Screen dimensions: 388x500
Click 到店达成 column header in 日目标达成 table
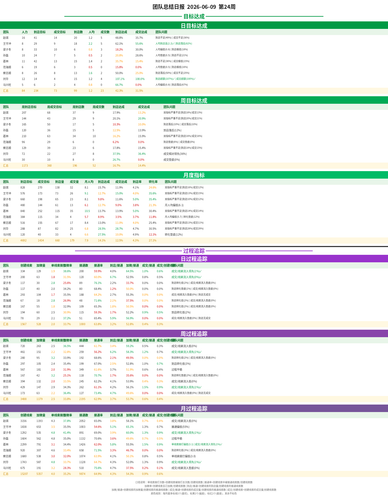point(121,32)
